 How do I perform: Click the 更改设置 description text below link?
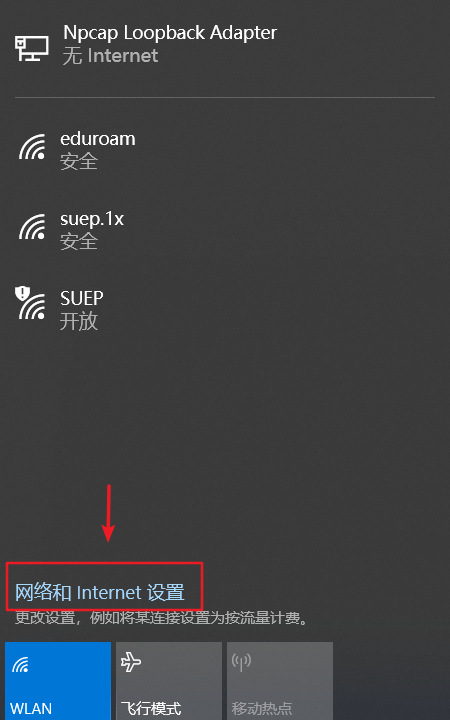click(x=161, y=618)
